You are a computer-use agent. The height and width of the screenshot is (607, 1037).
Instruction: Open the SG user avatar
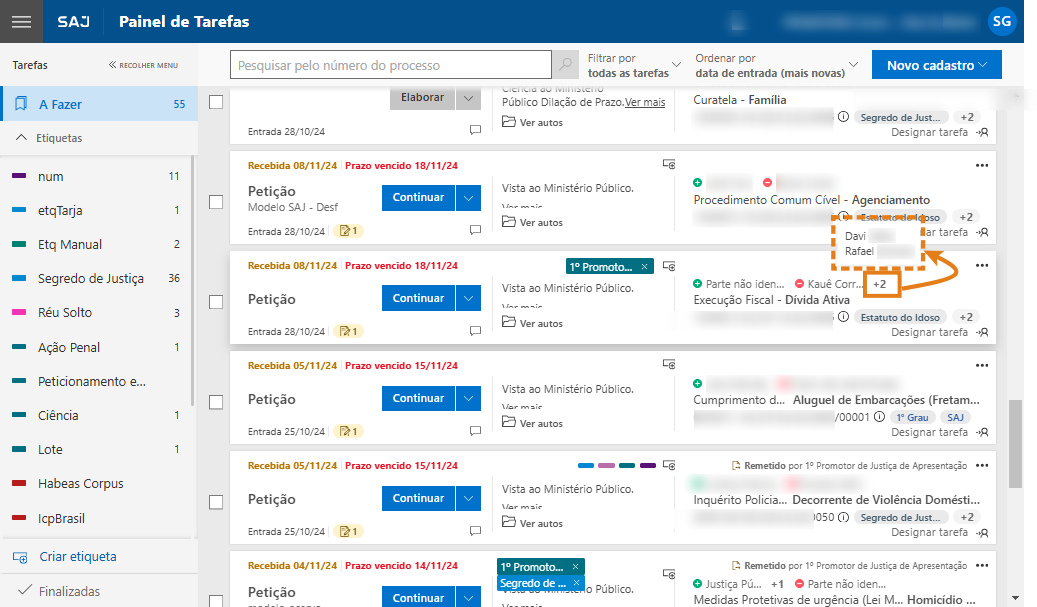1000,21
